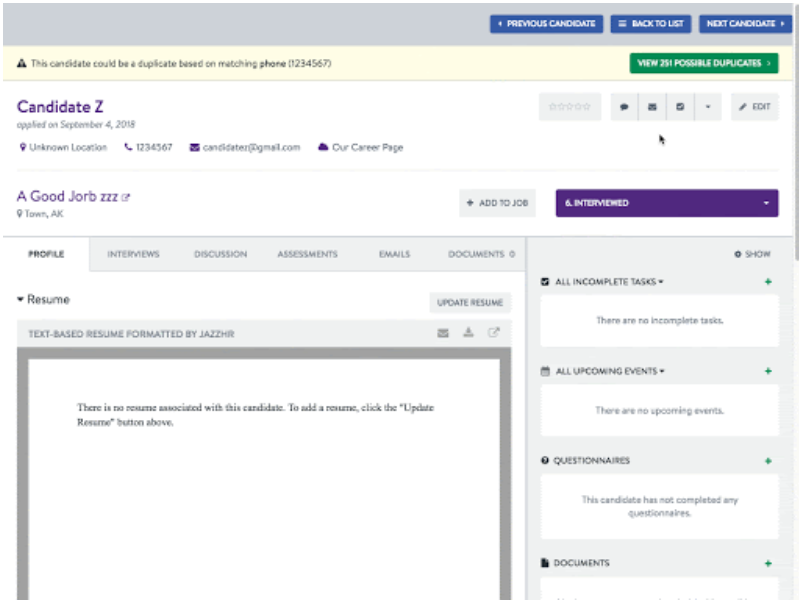Click the comment speech bubble icon
The width and height of the screenshot is (799, 602).
click(x=624, y=107)
